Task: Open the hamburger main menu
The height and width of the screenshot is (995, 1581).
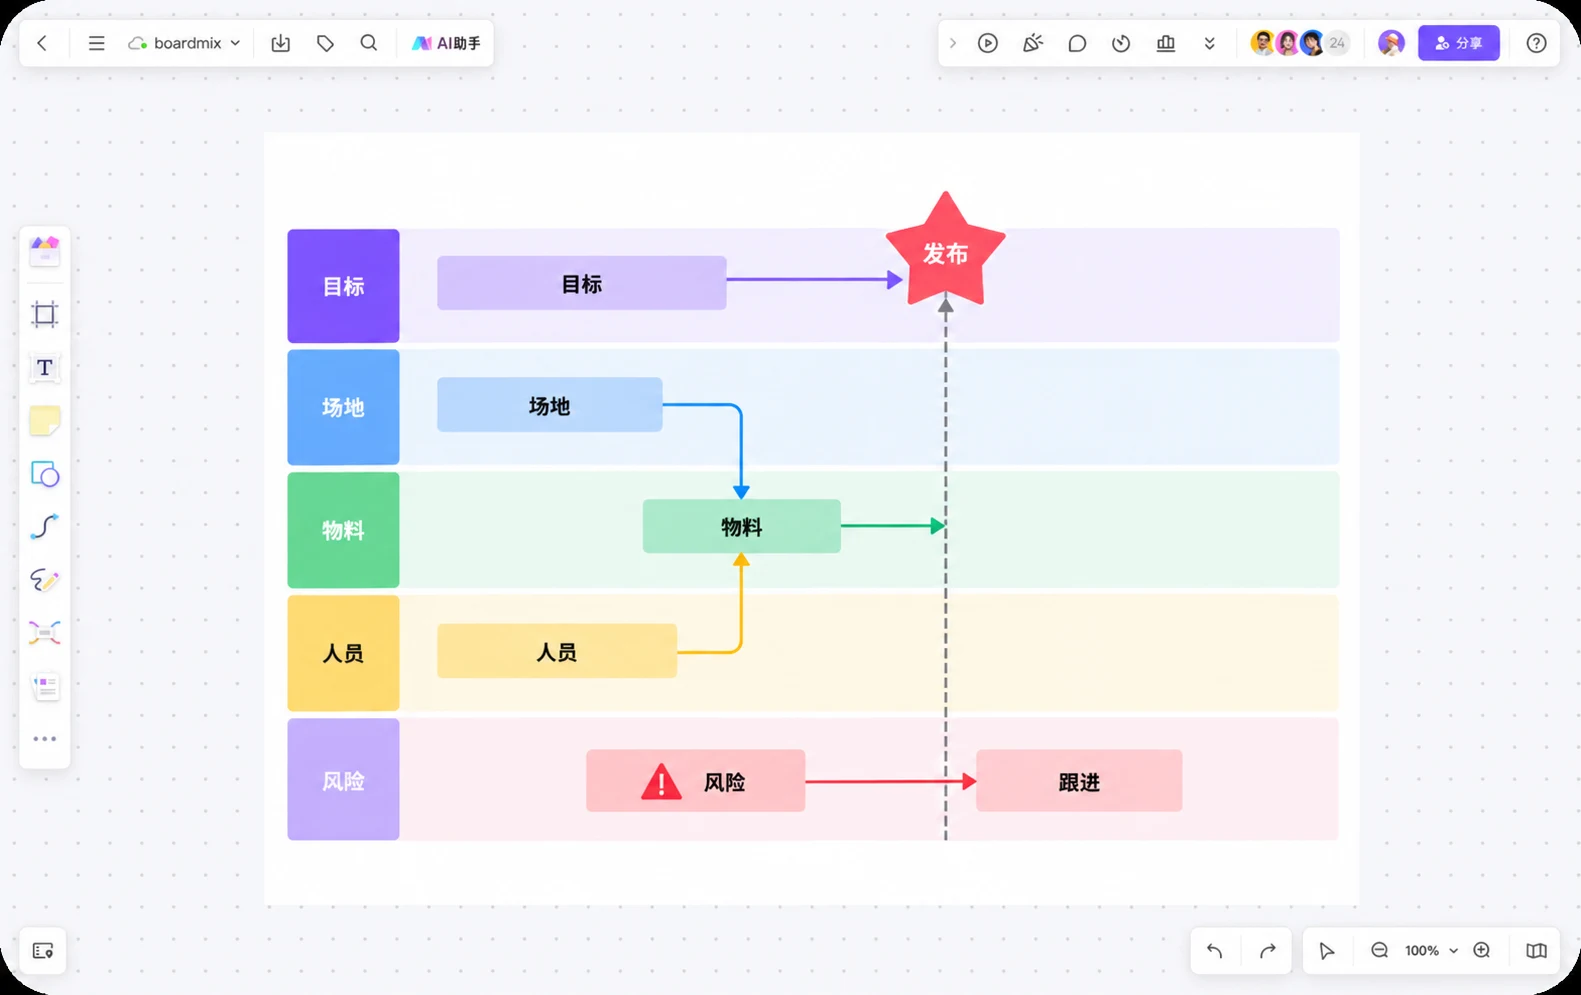Action: 96,43
